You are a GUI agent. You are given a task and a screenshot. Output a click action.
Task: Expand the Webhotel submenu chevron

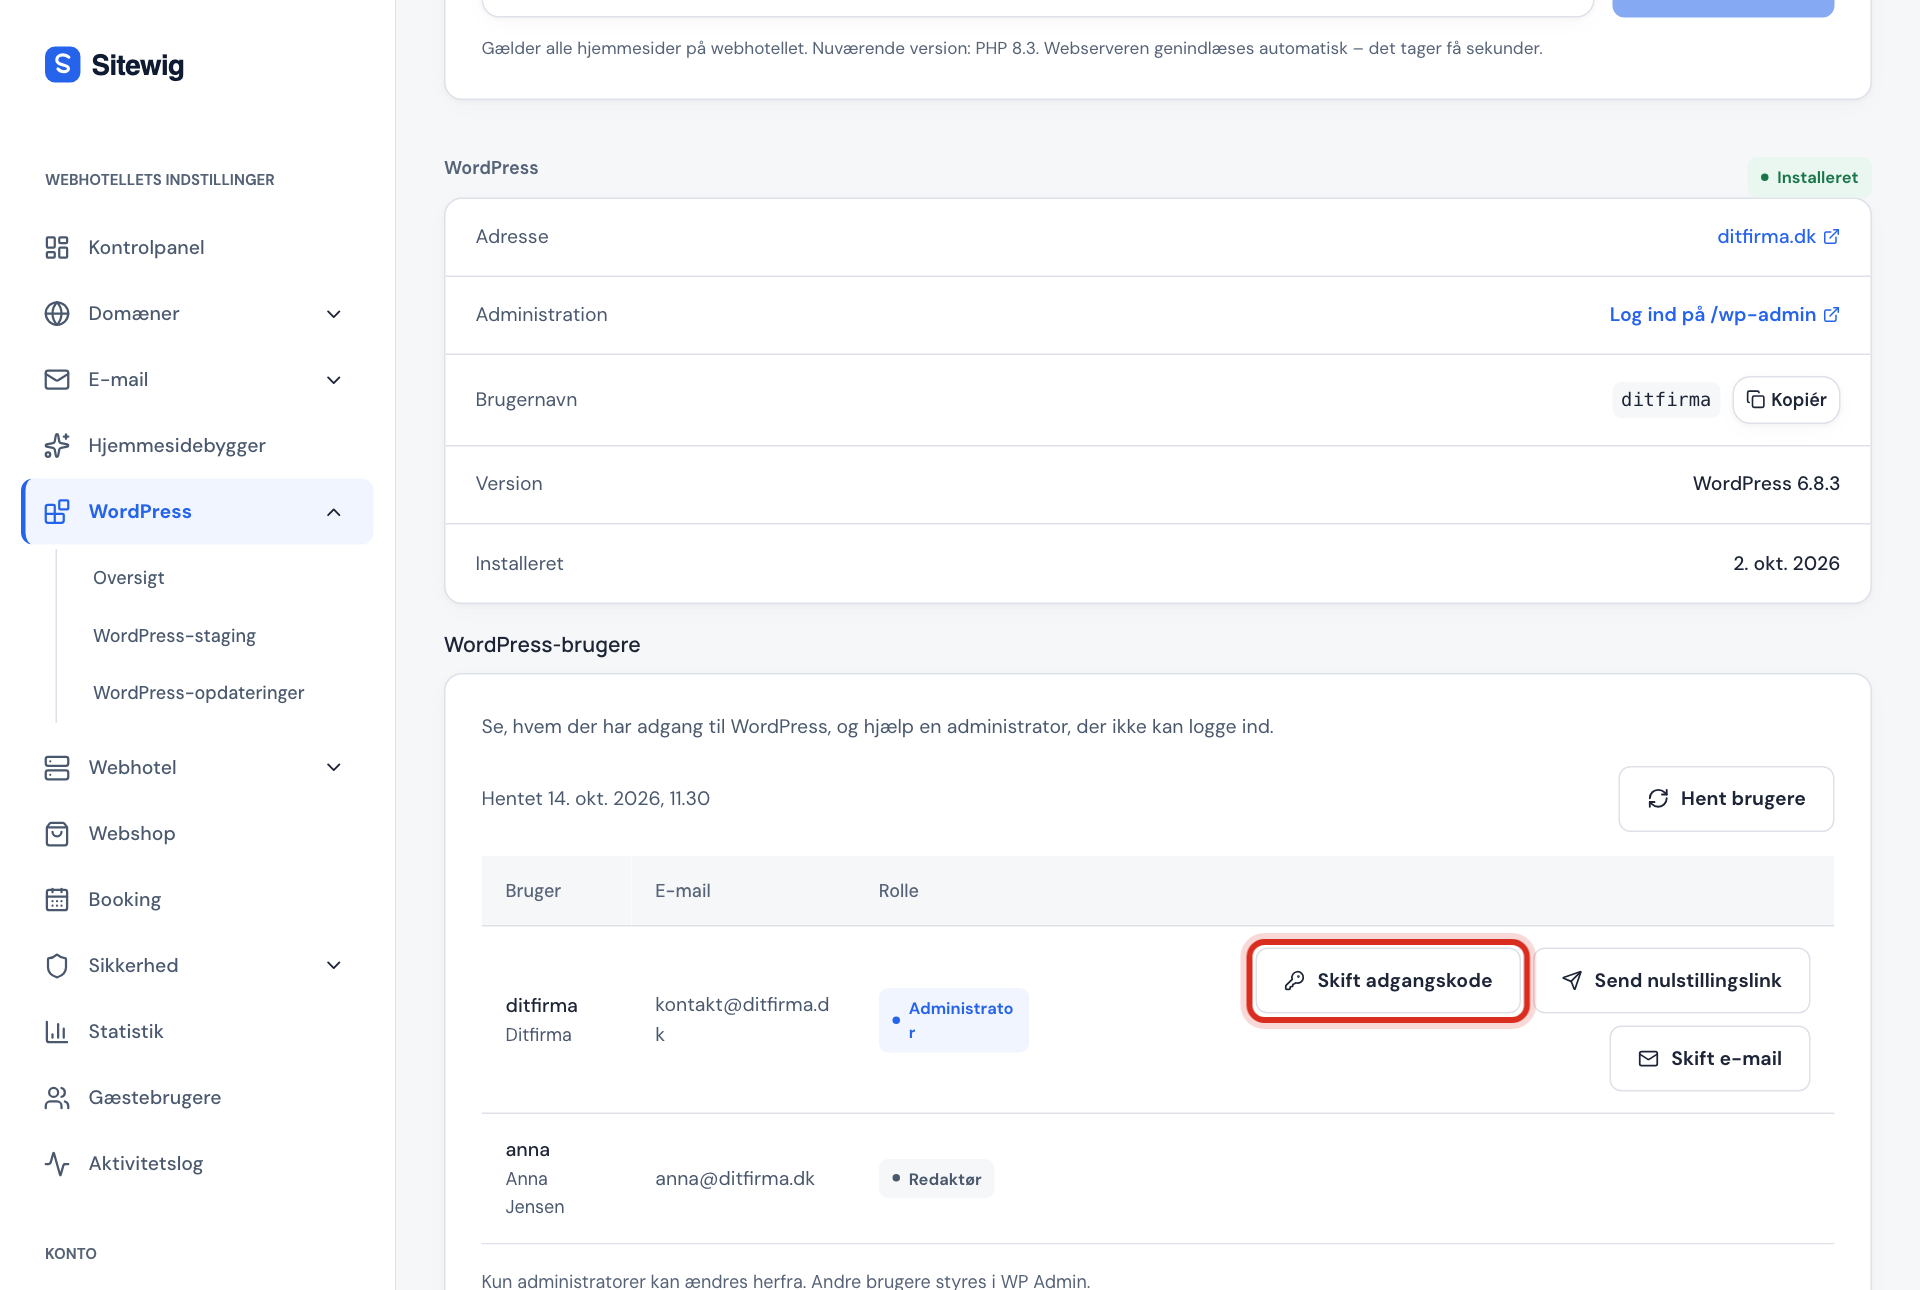[x=334, y=767]
